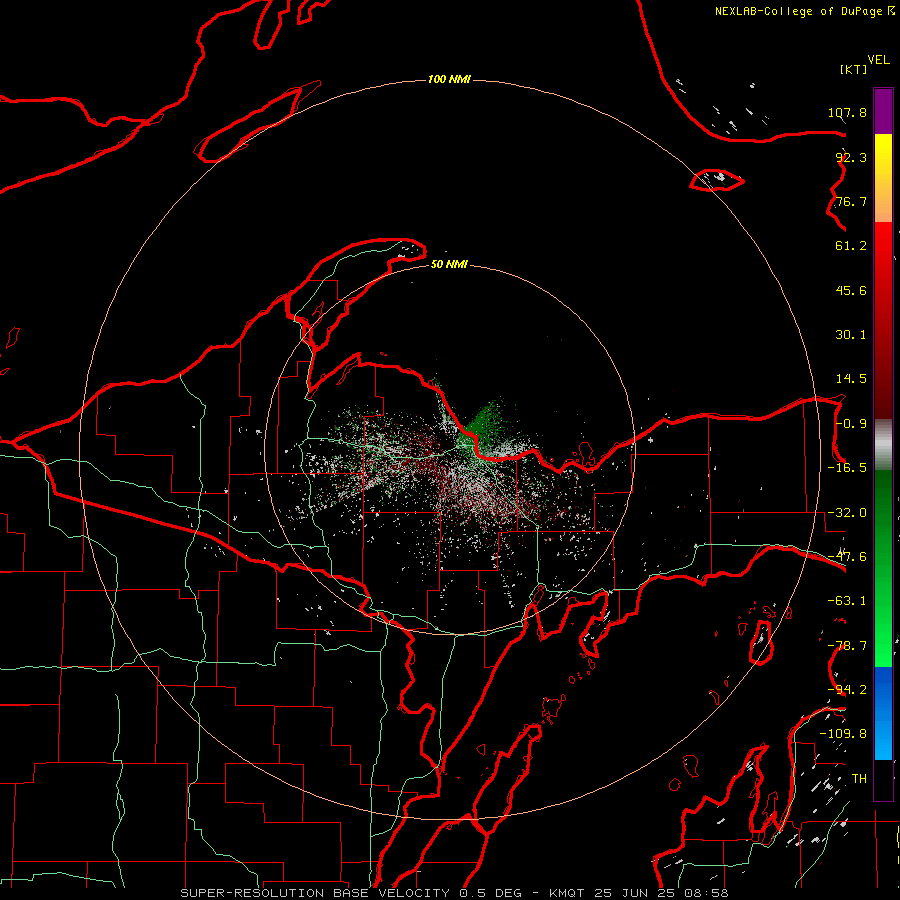Select the -16.5 legend value
The image size is (900, 900).
(847, 468)
